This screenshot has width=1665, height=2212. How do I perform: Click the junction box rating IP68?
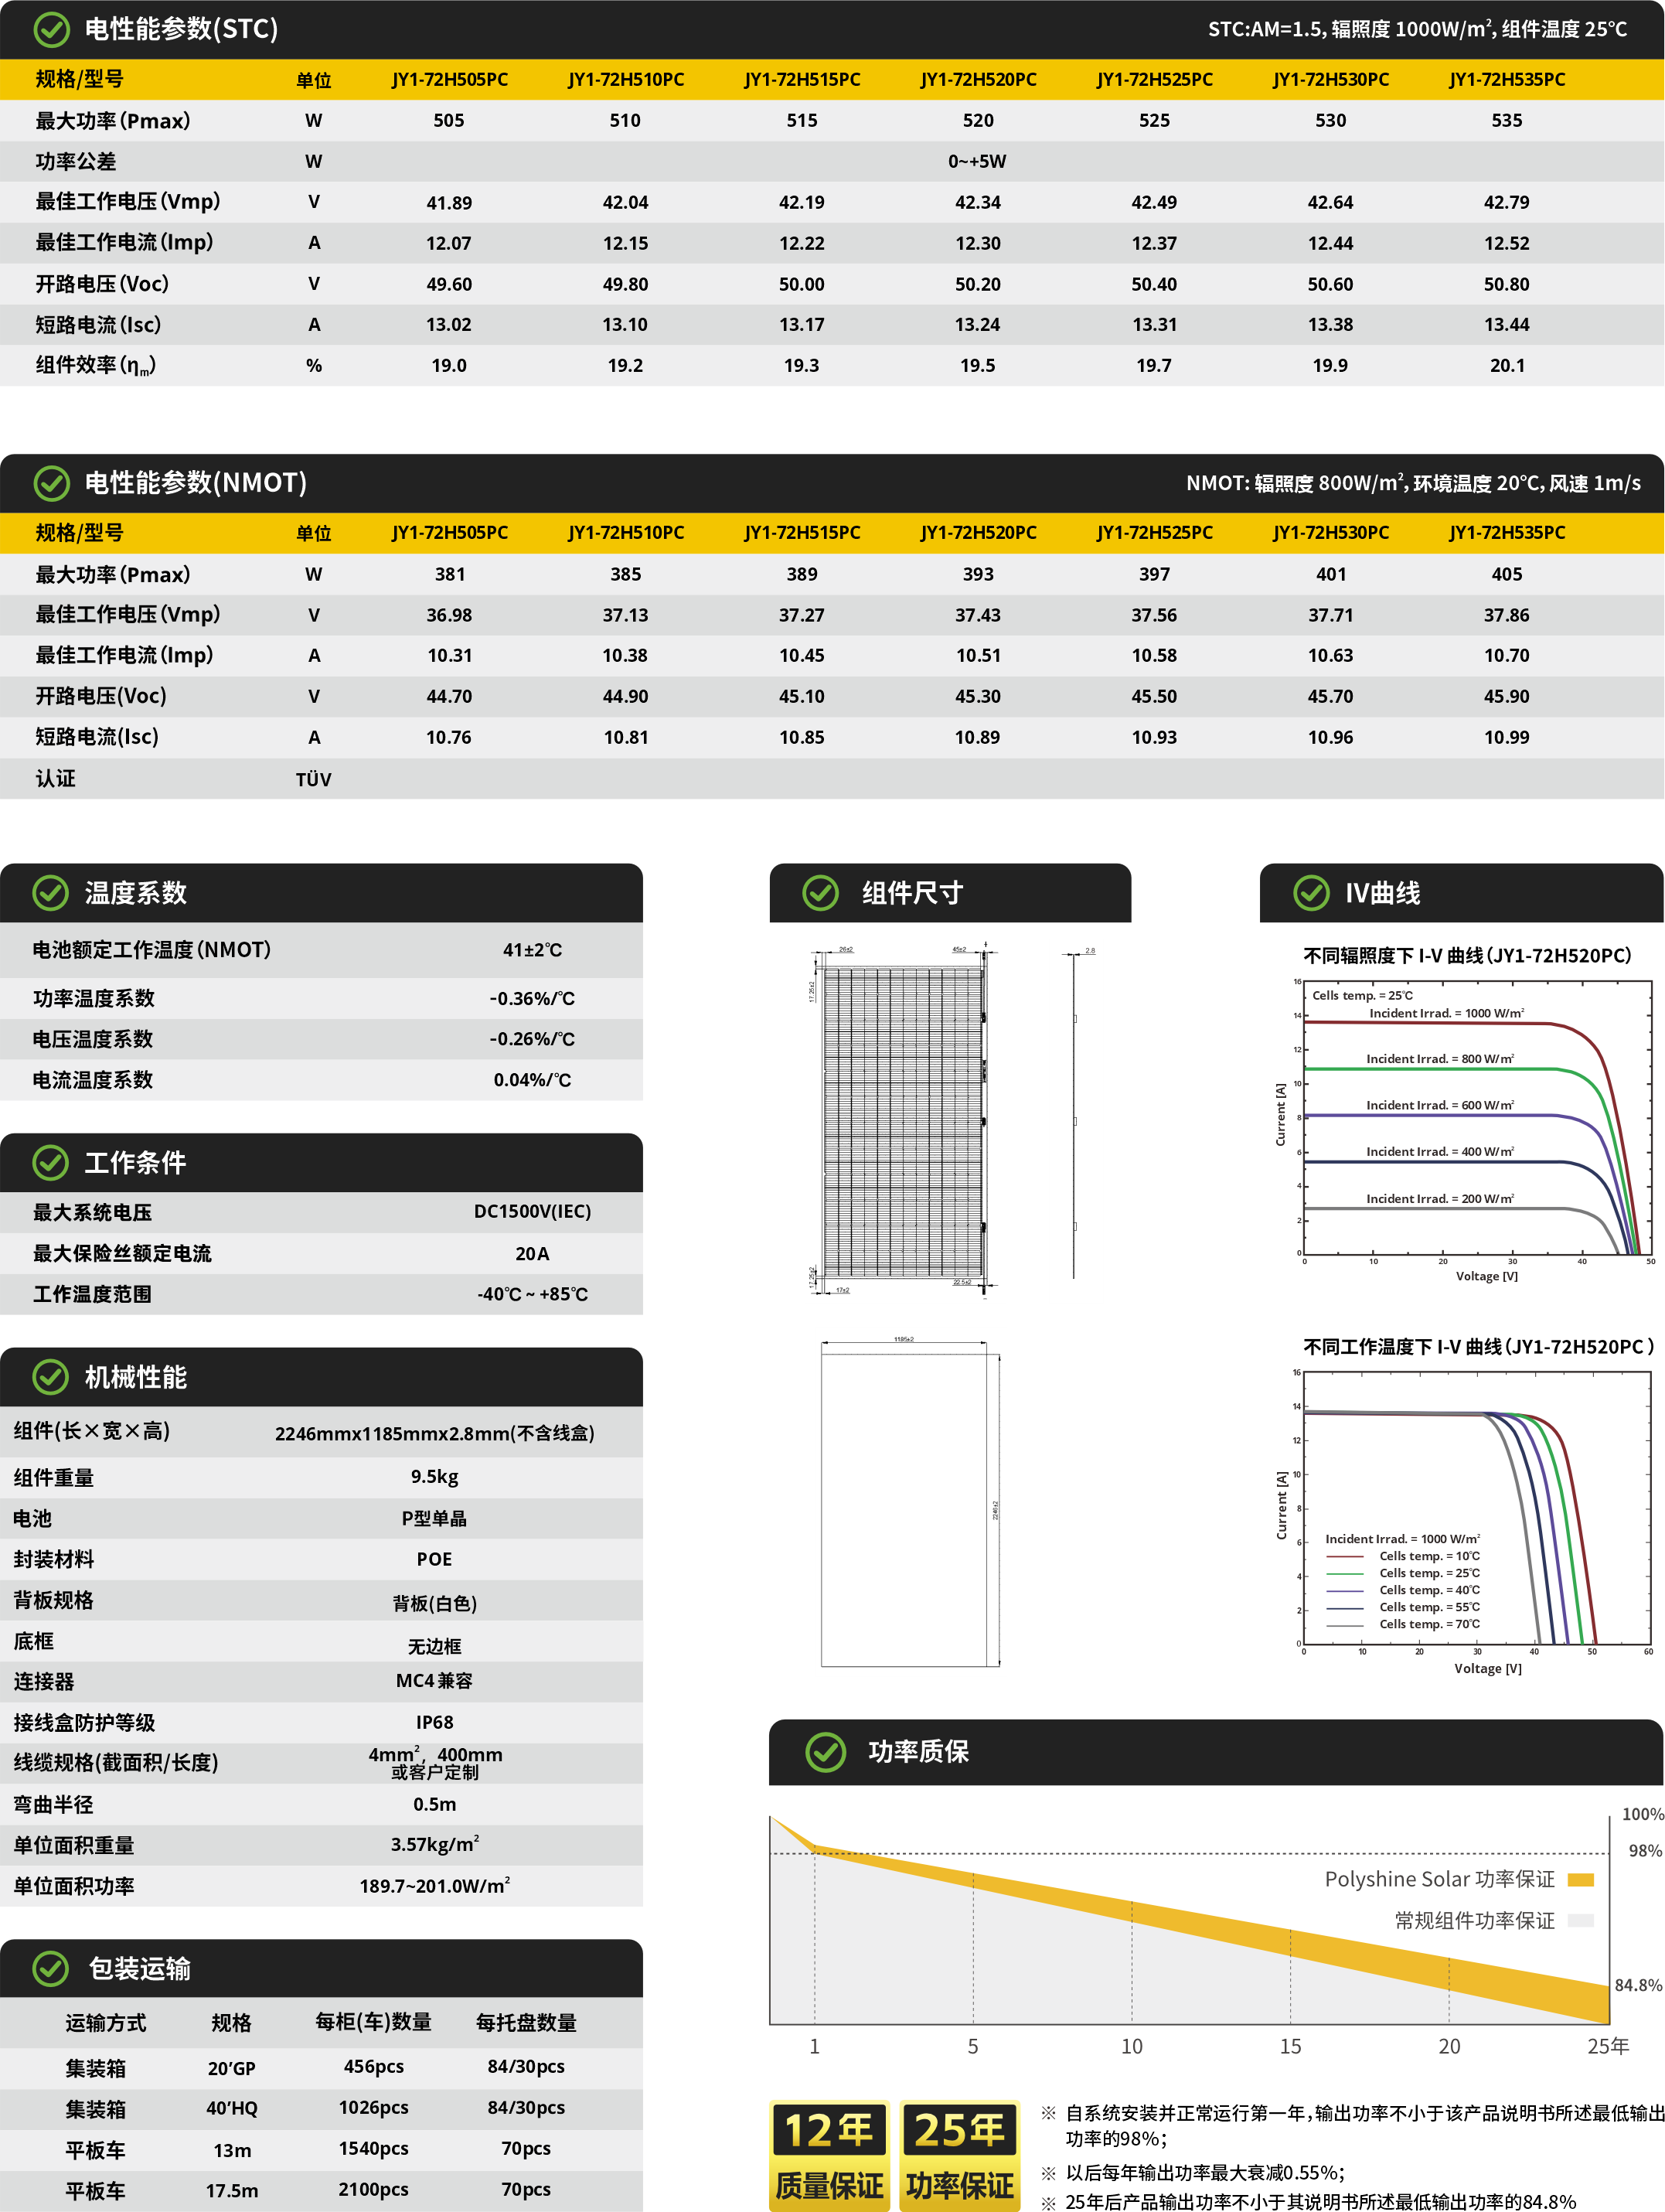(435, 1723)
